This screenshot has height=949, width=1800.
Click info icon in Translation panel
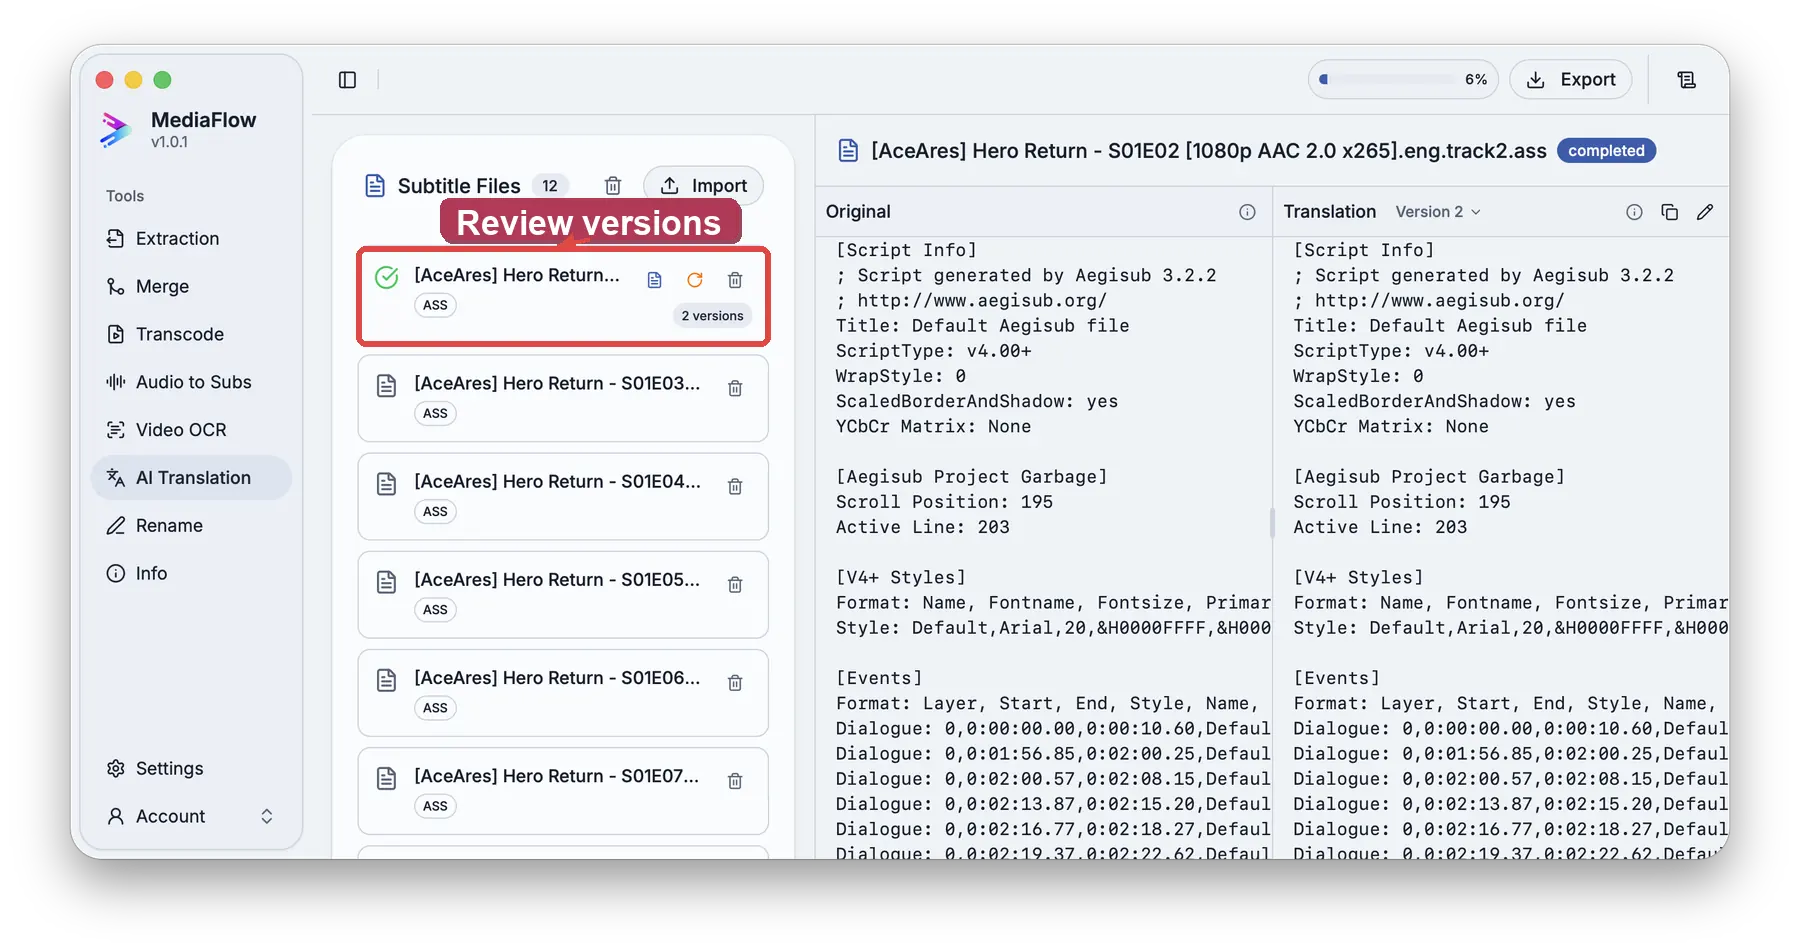(1634, 212)
